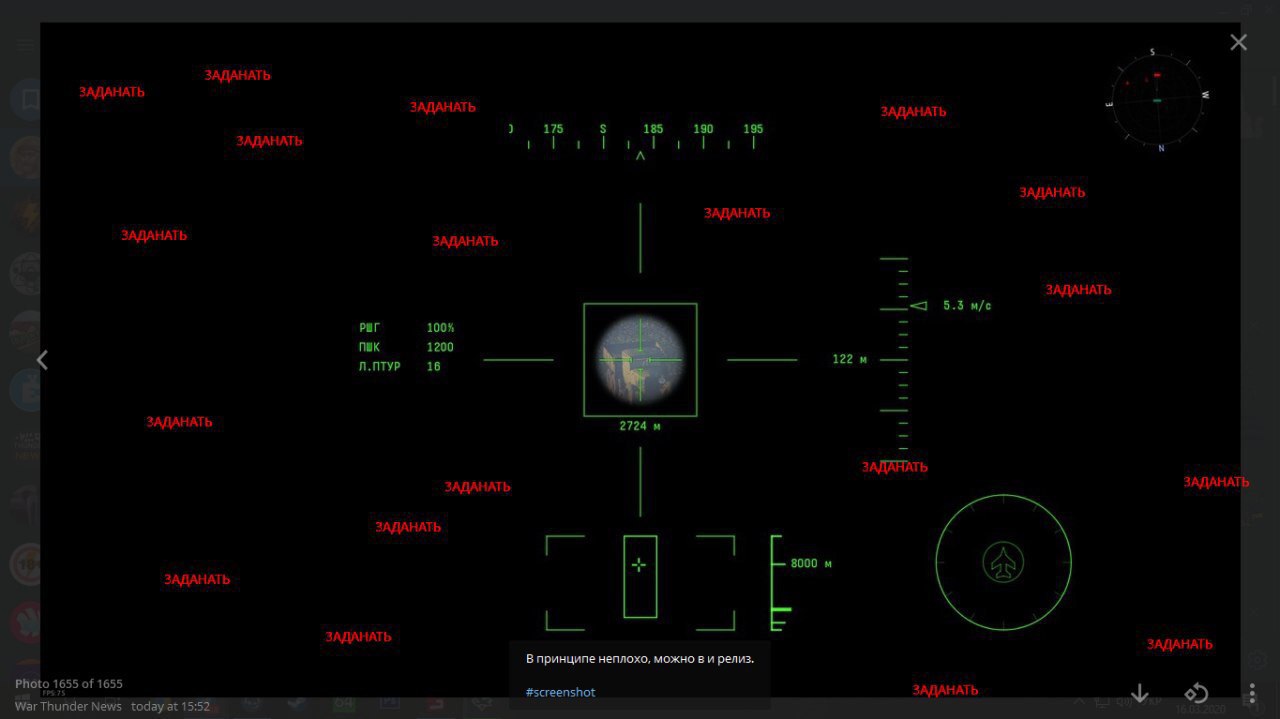
Task: Rotate the photo with the rotate icon
Action: click(x=1196, y=693)
